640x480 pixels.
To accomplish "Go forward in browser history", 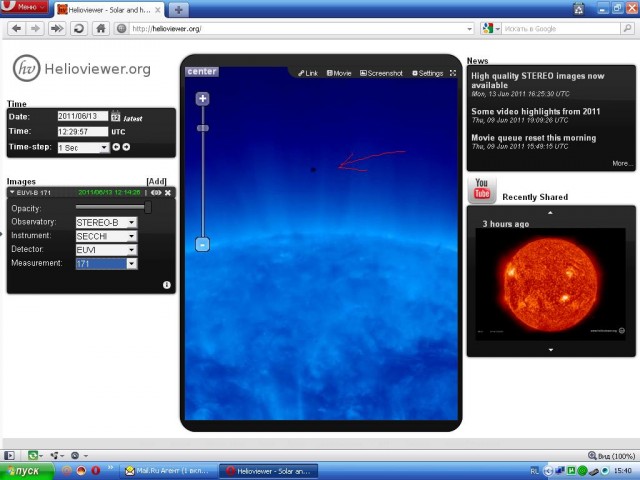I will [36, 29].
